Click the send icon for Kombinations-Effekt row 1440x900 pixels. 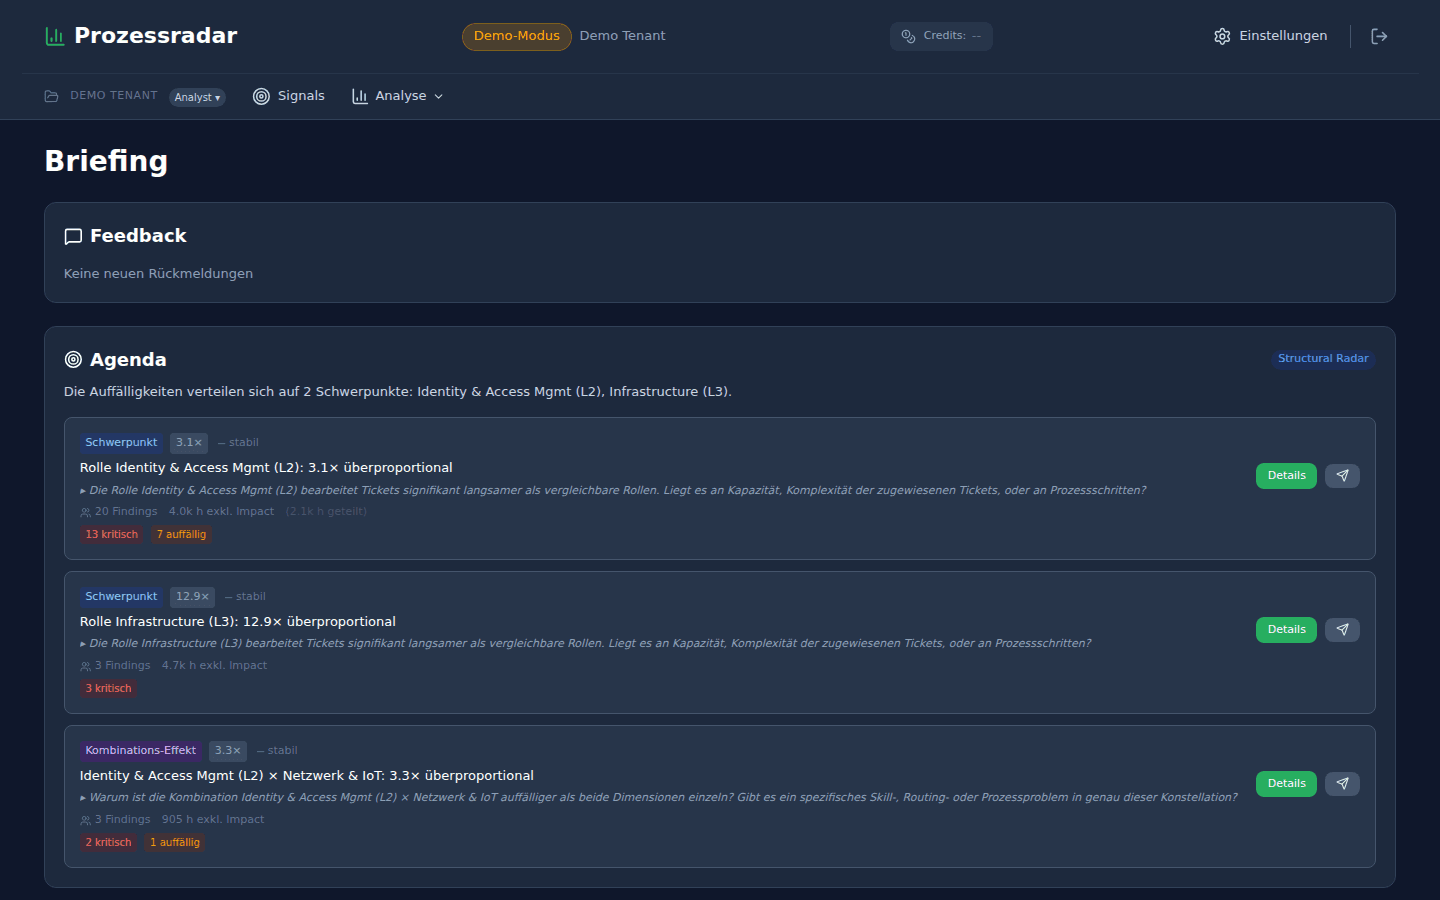pyautogui.click(x=1342, y=784)
